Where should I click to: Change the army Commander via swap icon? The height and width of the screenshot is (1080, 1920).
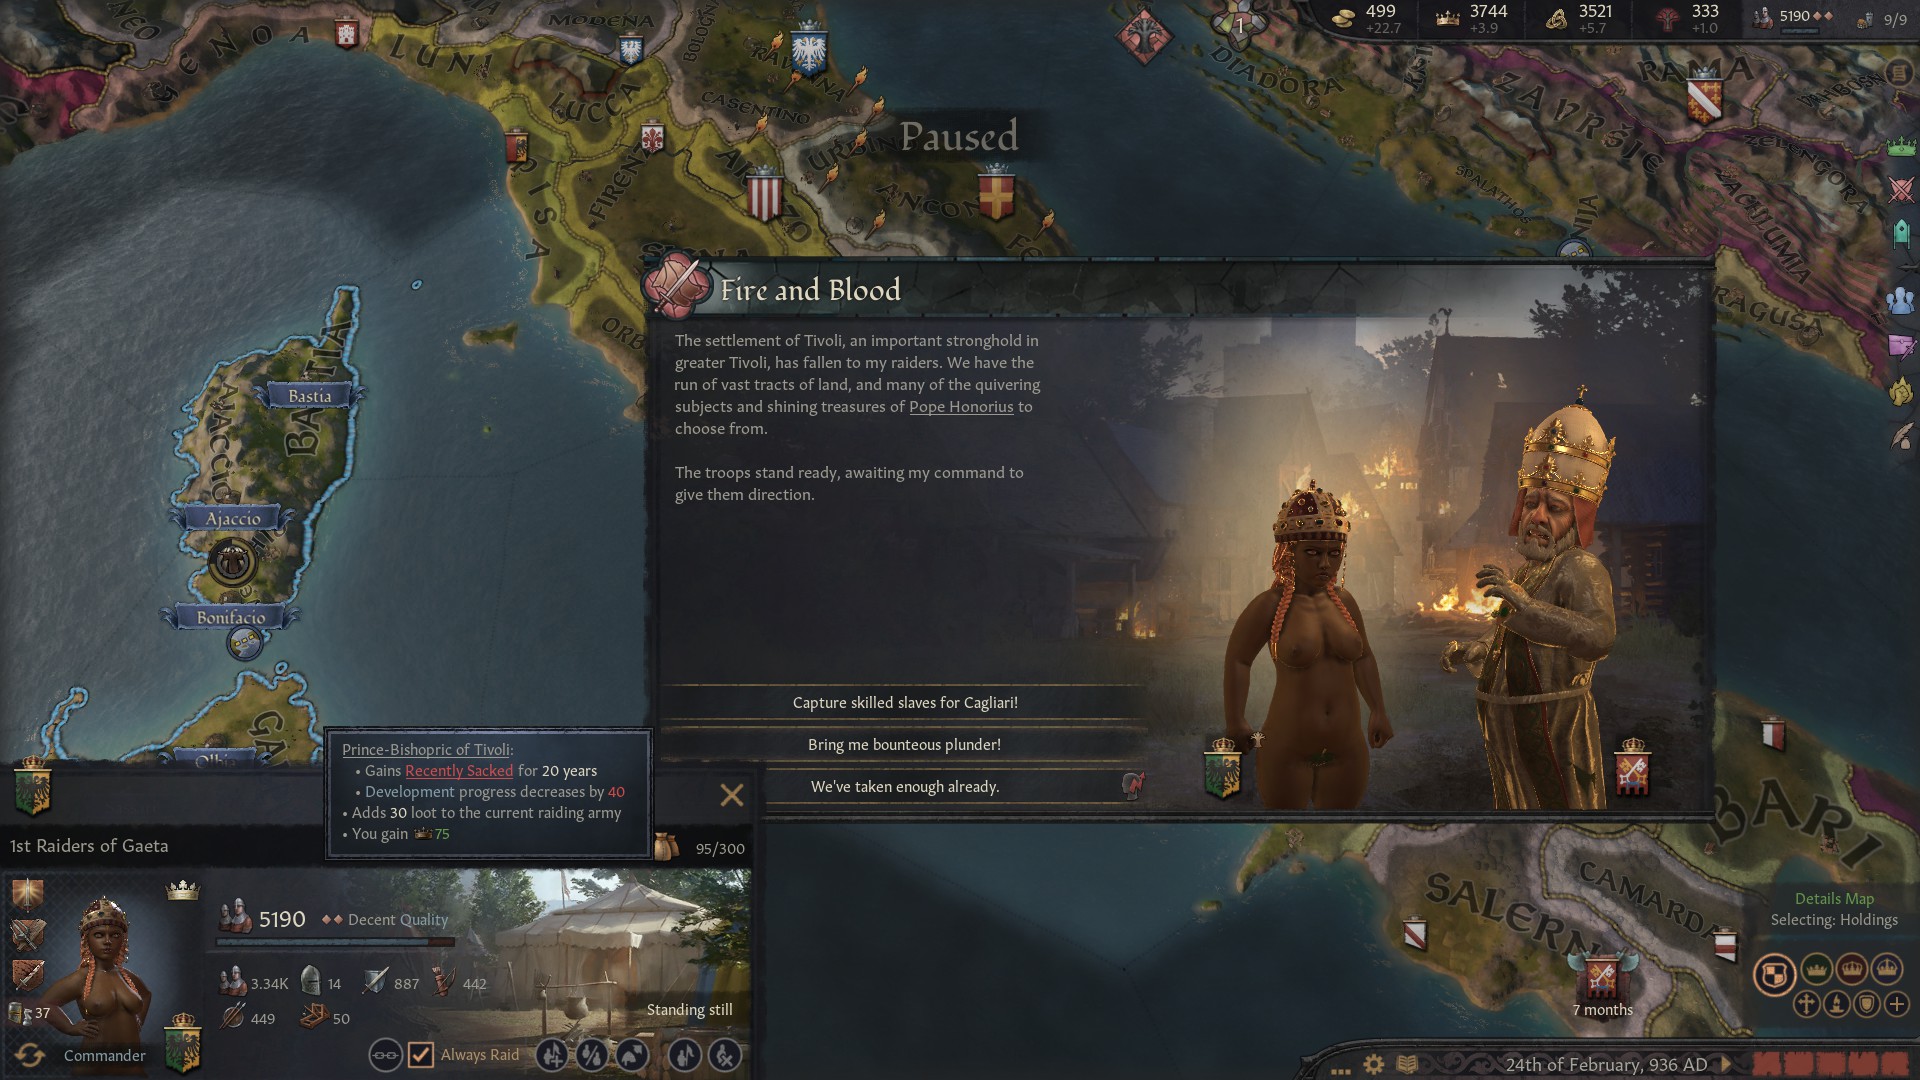[x=29, y=1055]
